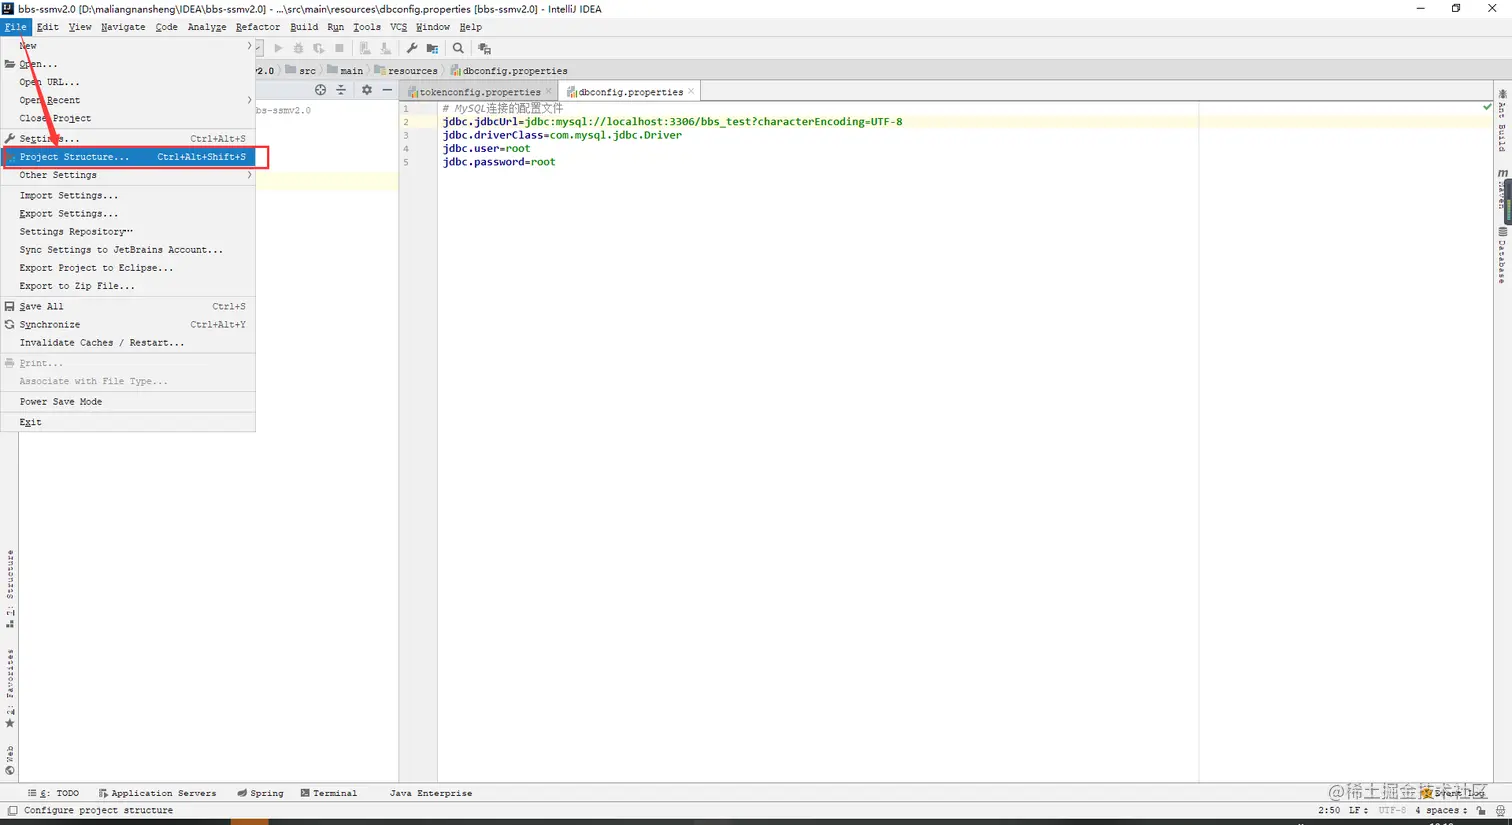Click the Debug bug icon in the toolbar
The image size is (1512, 825).
click(298, 48)
